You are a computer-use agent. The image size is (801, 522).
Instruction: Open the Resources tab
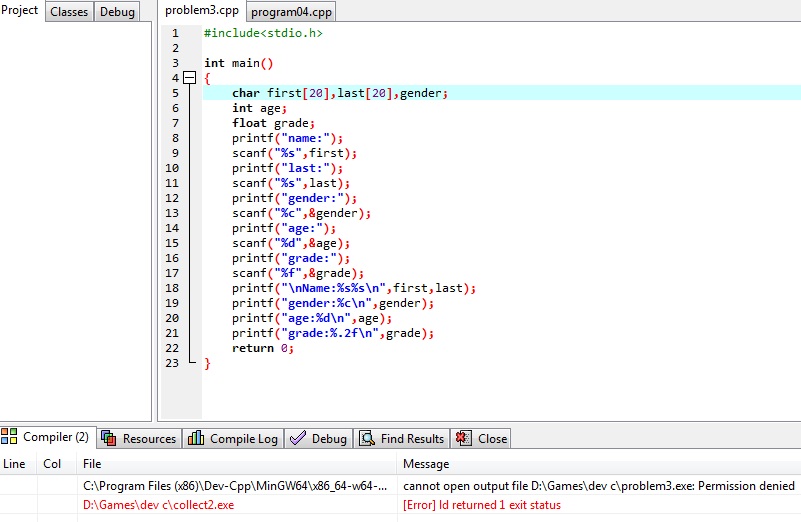139,439
